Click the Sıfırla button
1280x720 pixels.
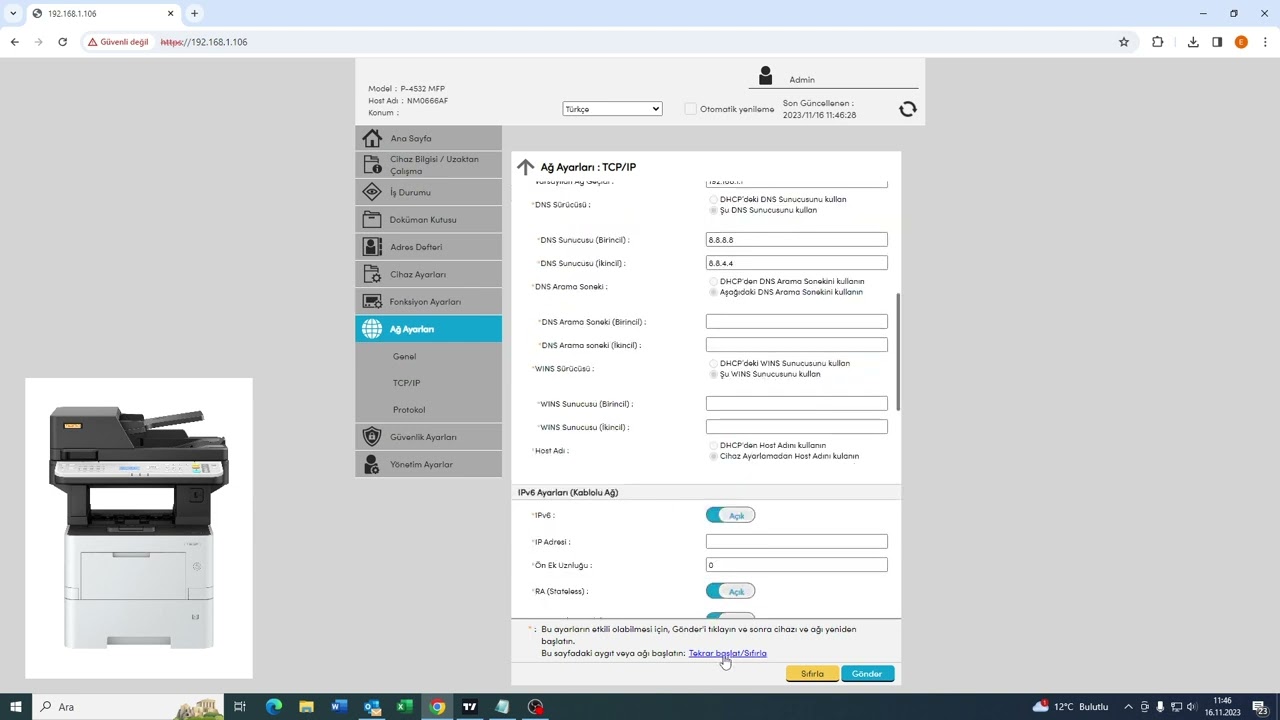pos(812,674)
